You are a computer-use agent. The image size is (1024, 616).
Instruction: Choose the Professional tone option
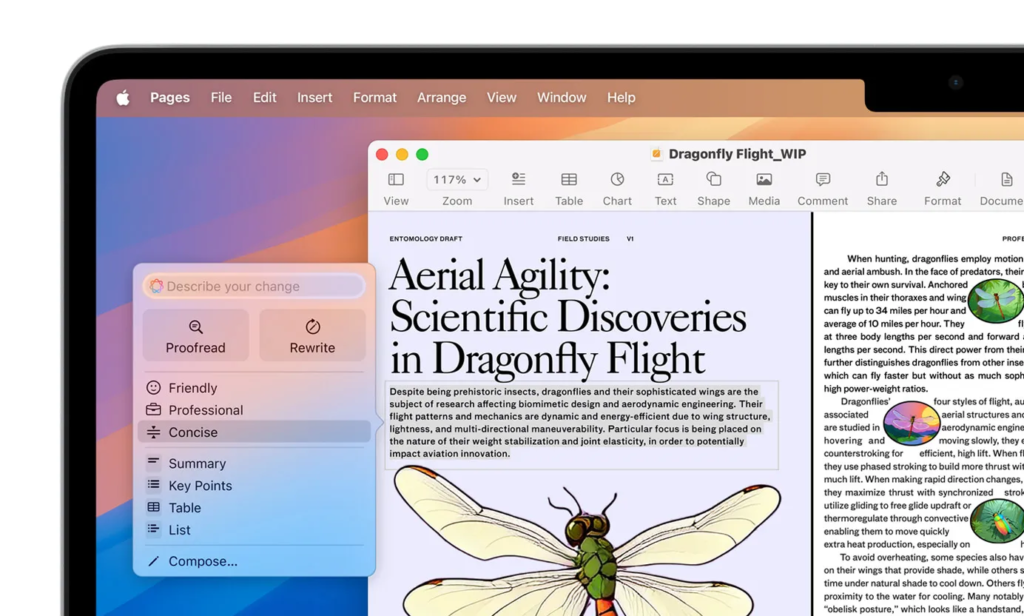pos(254,410)
